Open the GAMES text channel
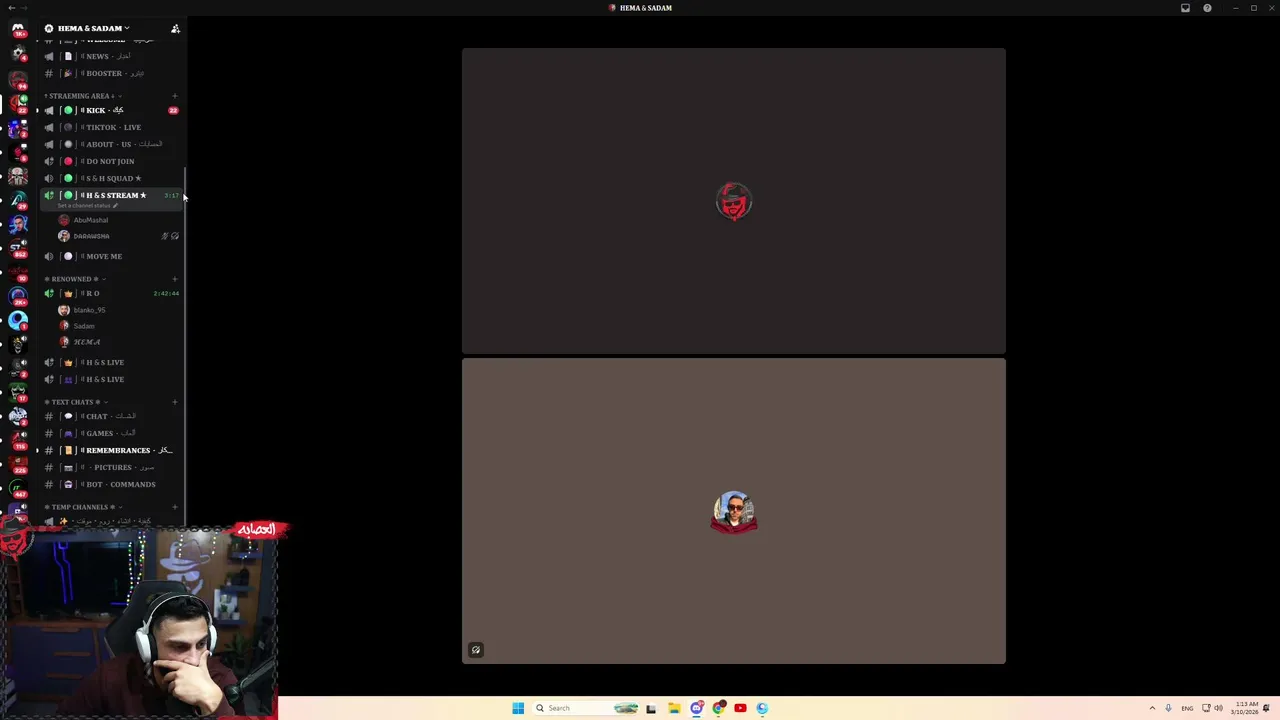 pos(111,433)
